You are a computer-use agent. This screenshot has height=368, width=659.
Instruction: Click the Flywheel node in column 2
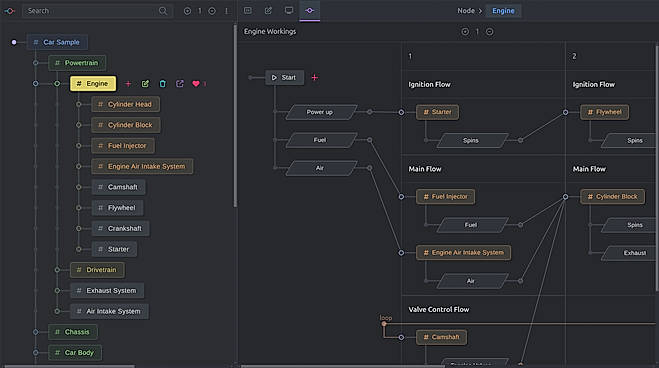[x=605, y=112]
